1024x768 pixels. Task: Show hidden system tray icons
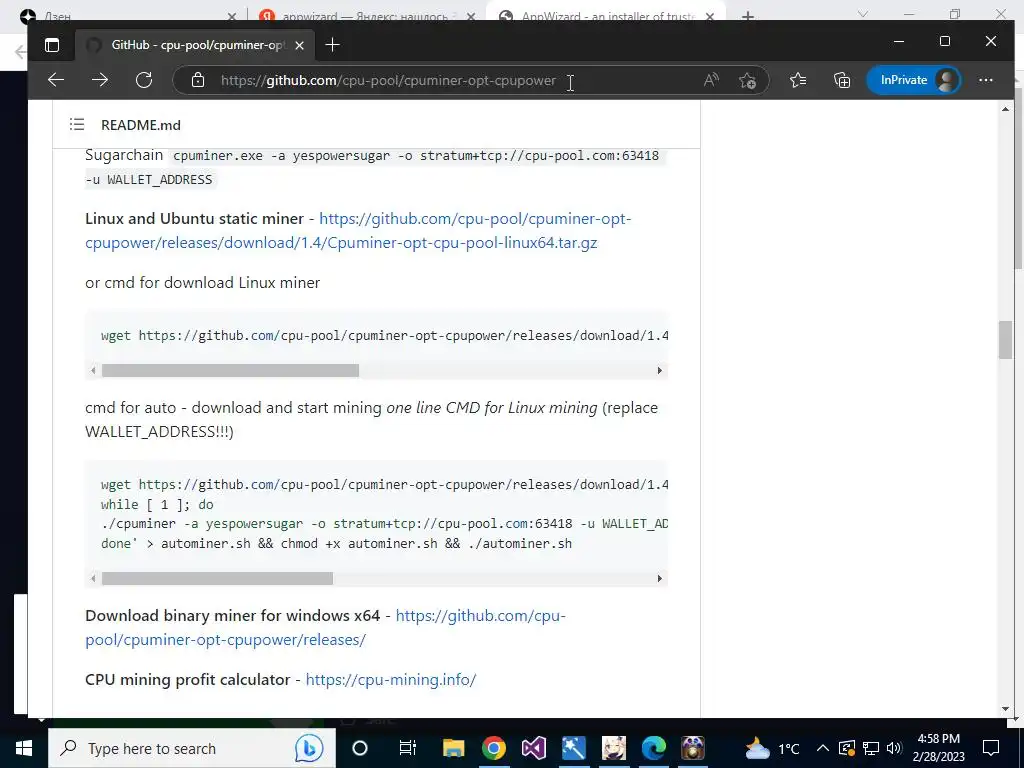coord(823,748)
